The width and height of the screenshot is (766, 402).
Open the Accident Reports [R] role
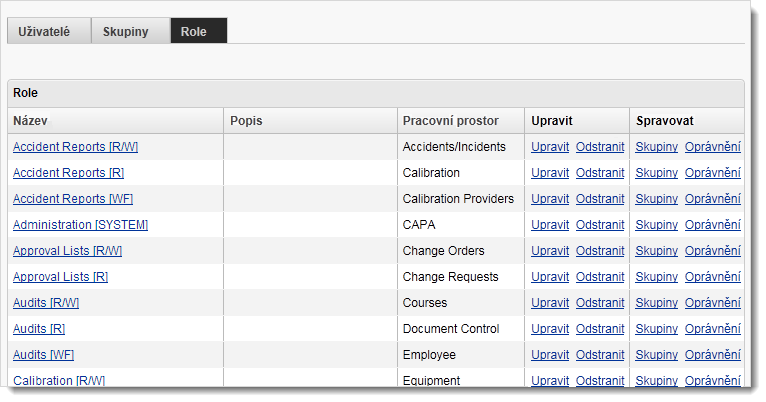tap(68, 173)
